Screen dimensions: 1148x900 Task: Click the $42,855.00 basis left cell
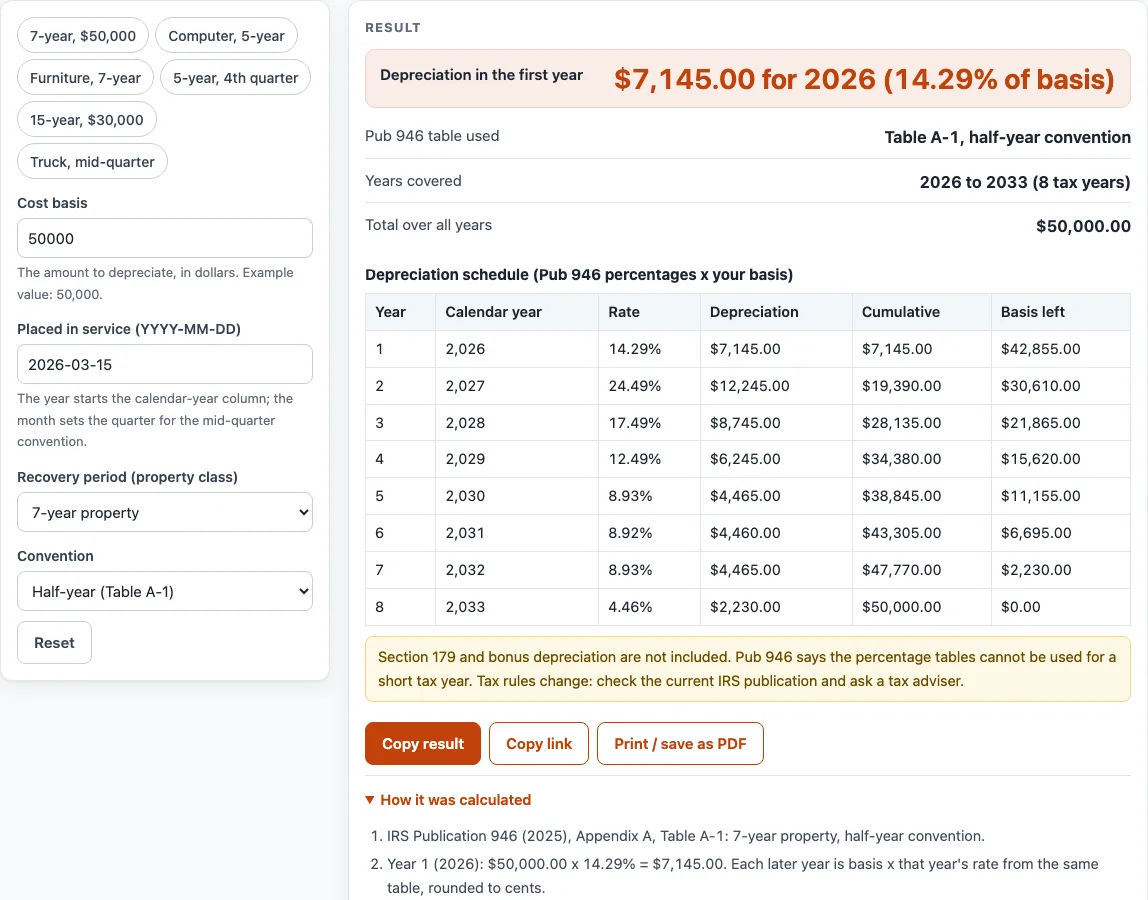tap(1061, 349)
